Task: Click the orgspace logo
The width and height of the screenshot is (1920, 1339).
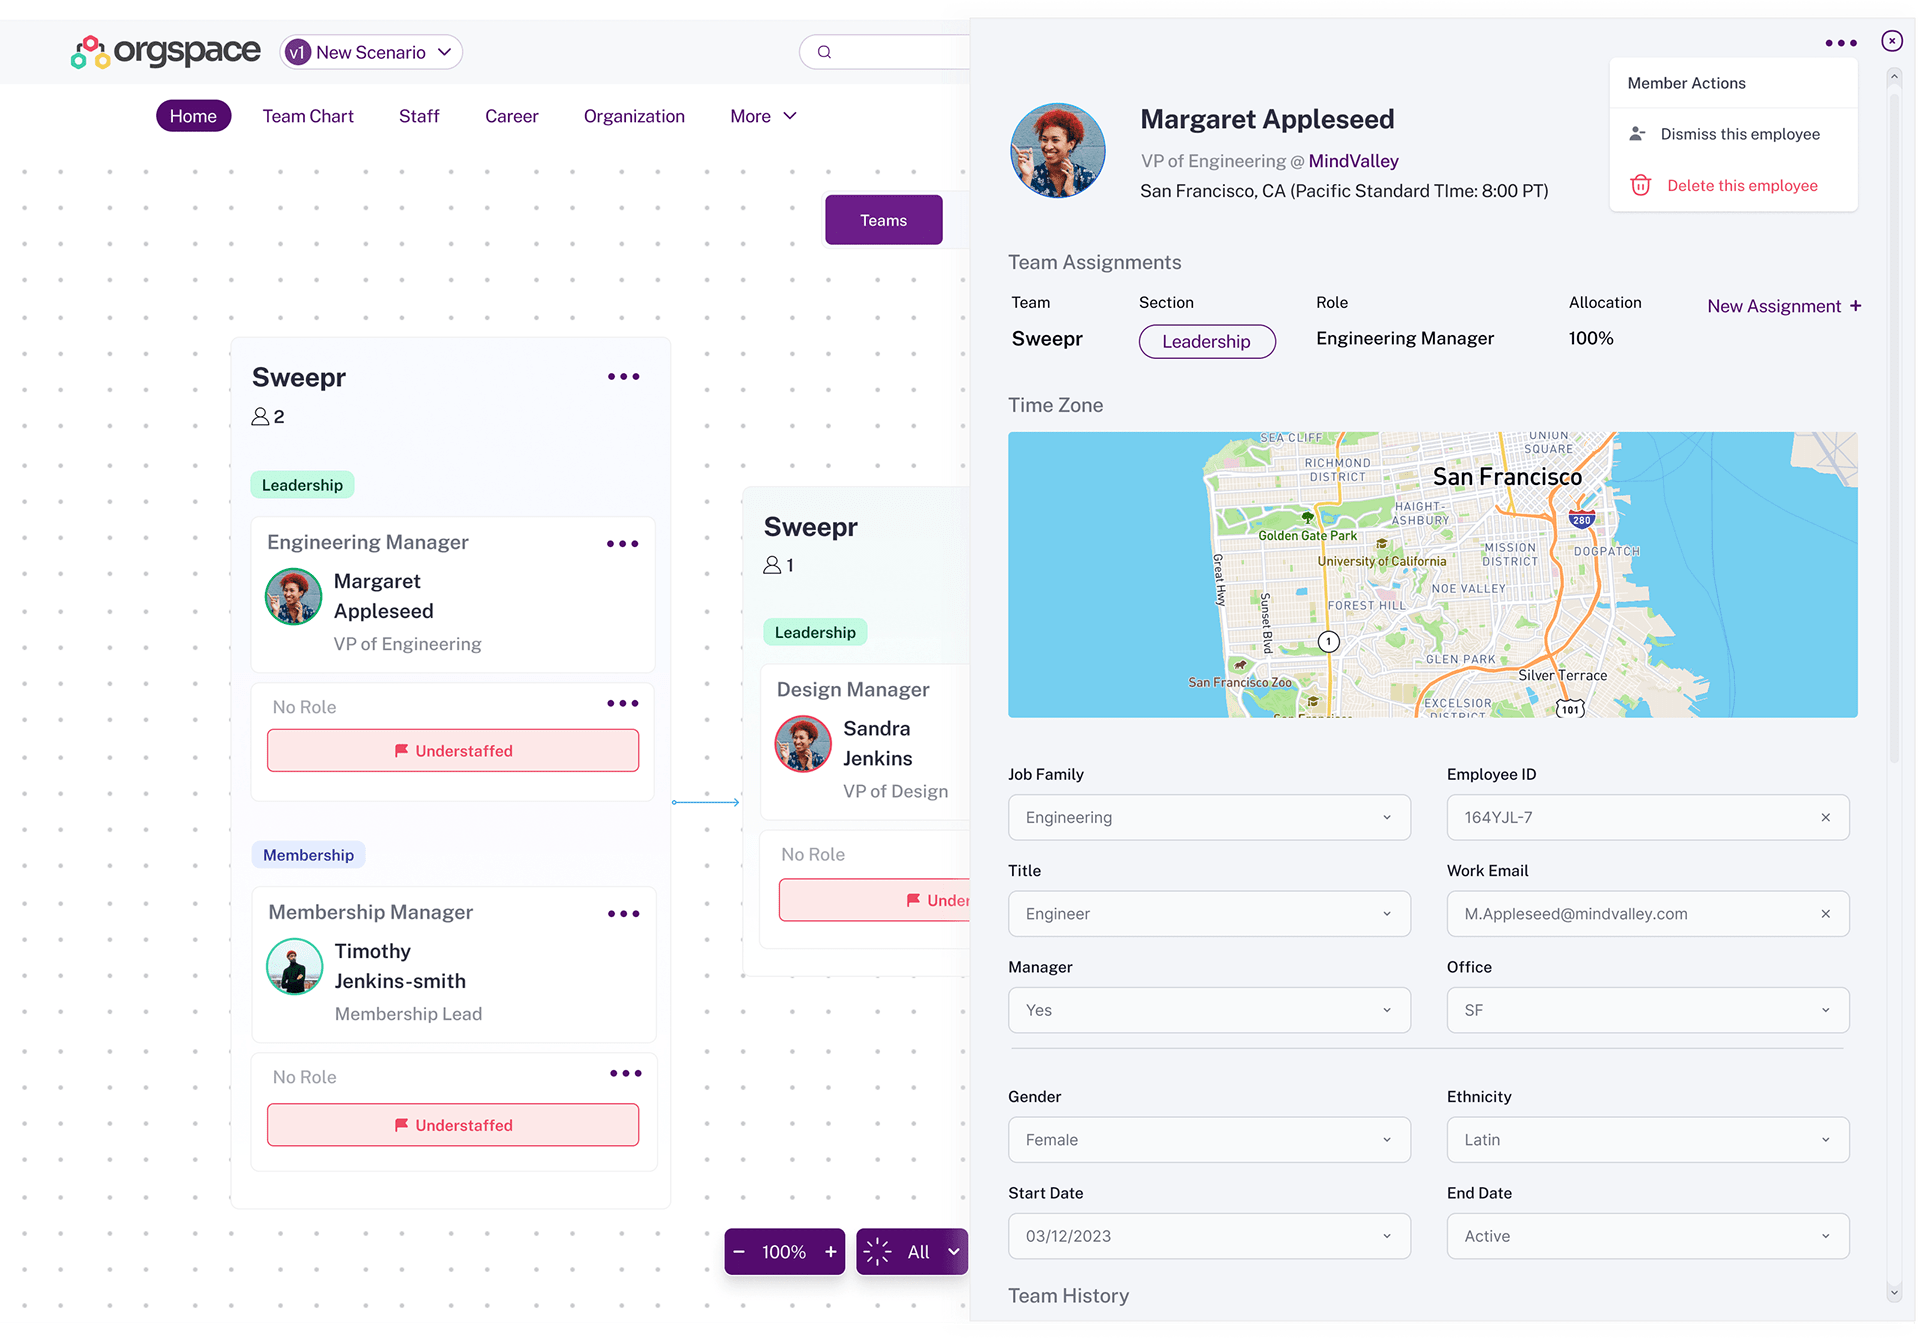Action: coord(166,52)
